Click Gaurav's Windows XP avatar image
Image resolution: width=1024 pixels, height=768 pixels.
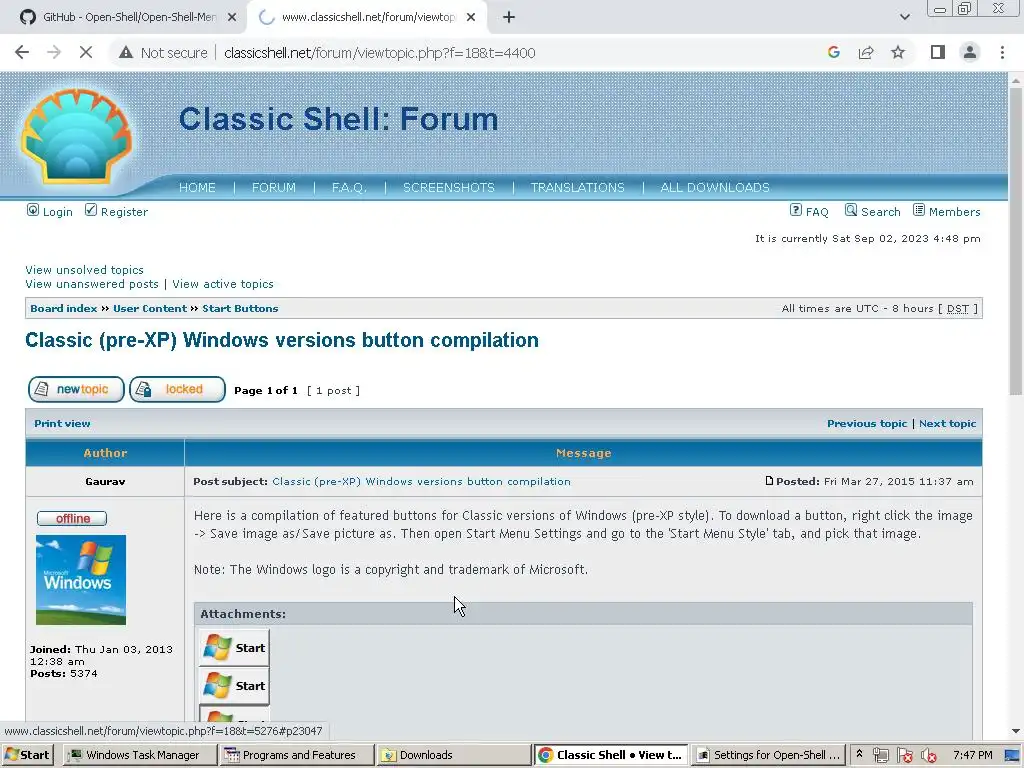(81, 580)
